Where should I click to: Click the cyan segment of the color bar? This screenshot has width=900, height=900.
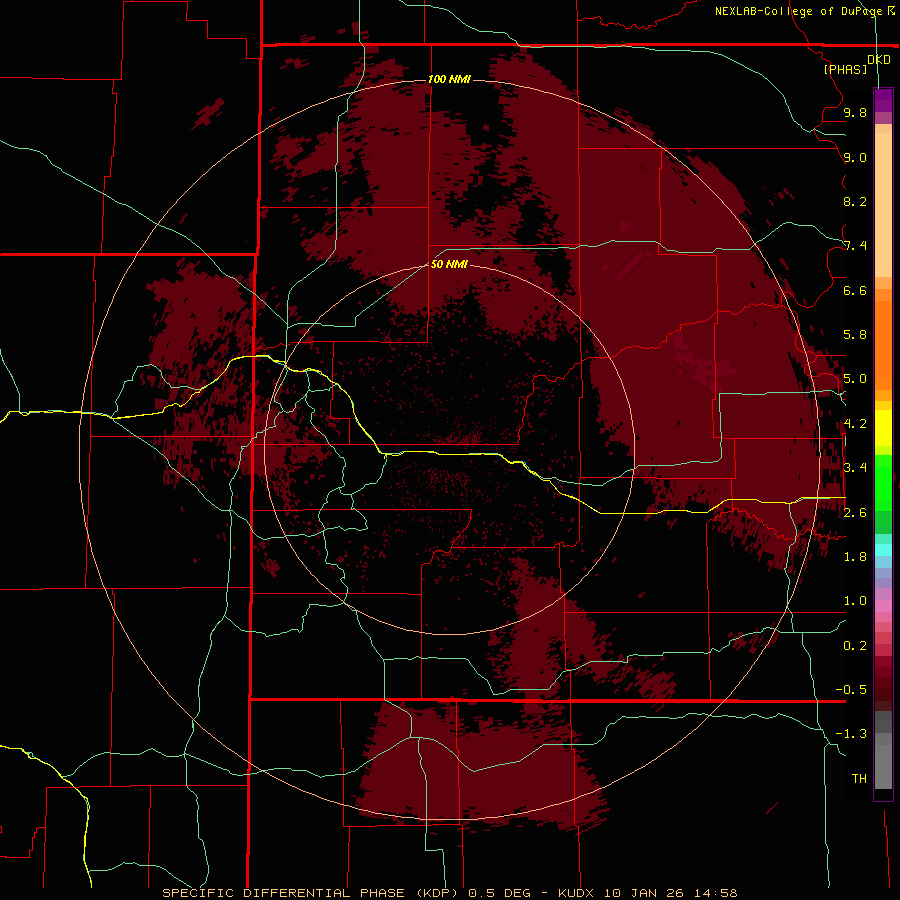883,549
